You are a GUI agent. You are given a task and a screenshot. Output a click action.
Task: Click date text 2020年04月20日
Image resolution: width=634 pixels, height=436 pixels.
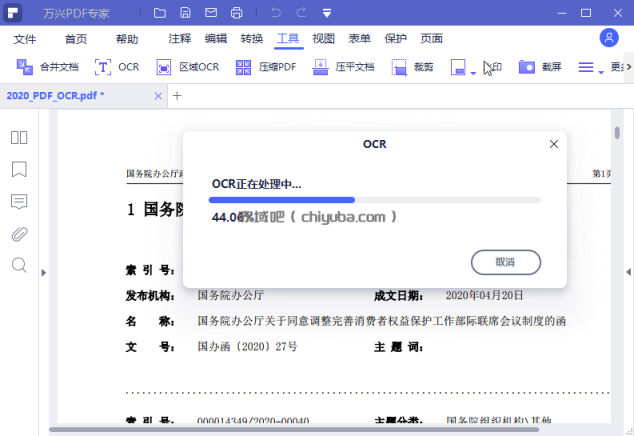(x=484, y=295)
